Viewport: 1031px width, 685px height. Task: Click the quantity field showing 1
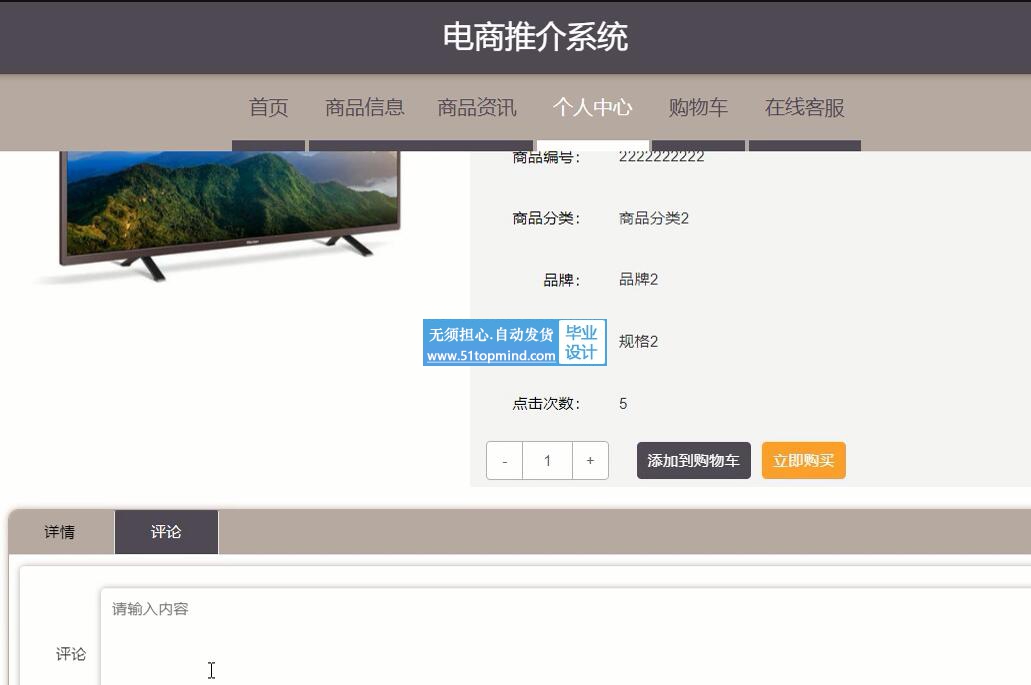(547, 461)
